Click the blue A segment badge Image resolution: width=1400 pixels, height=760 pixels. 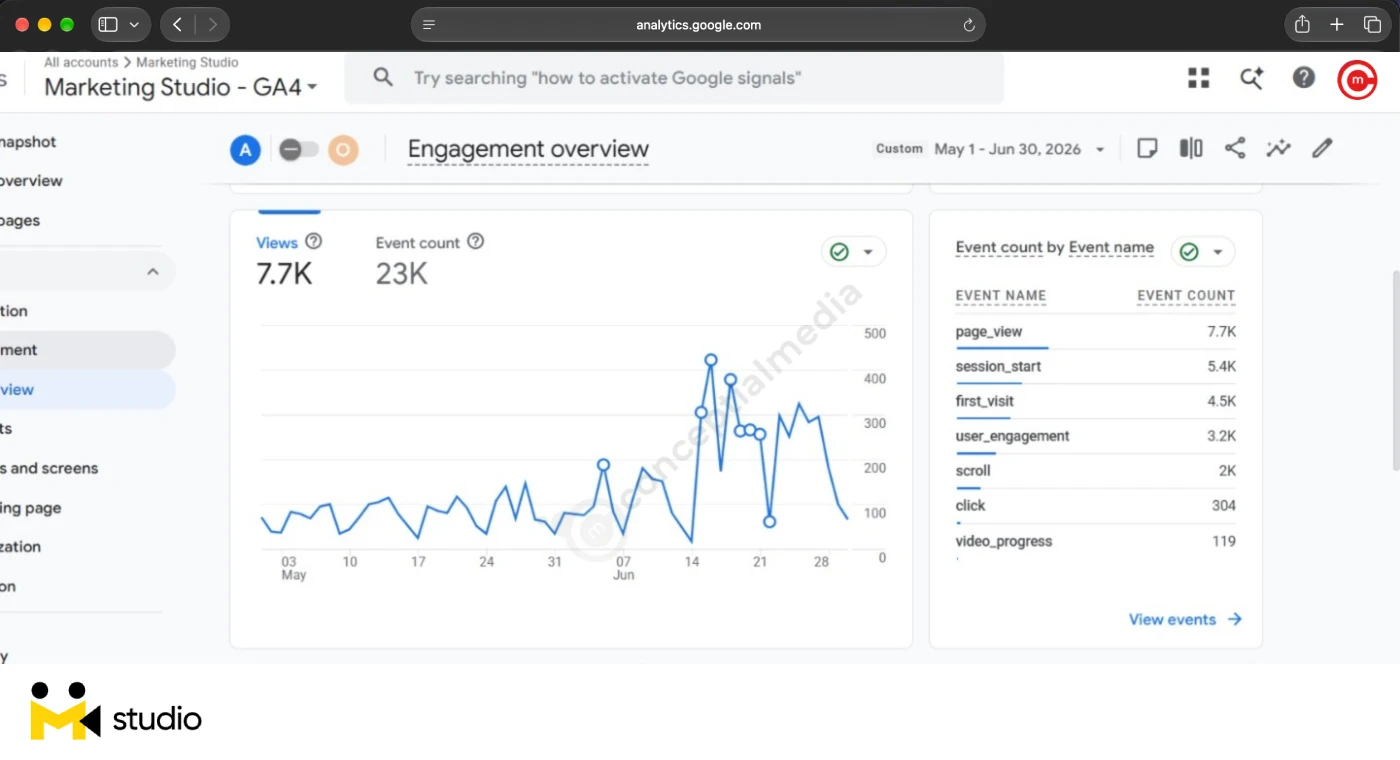tap(245, 151)
